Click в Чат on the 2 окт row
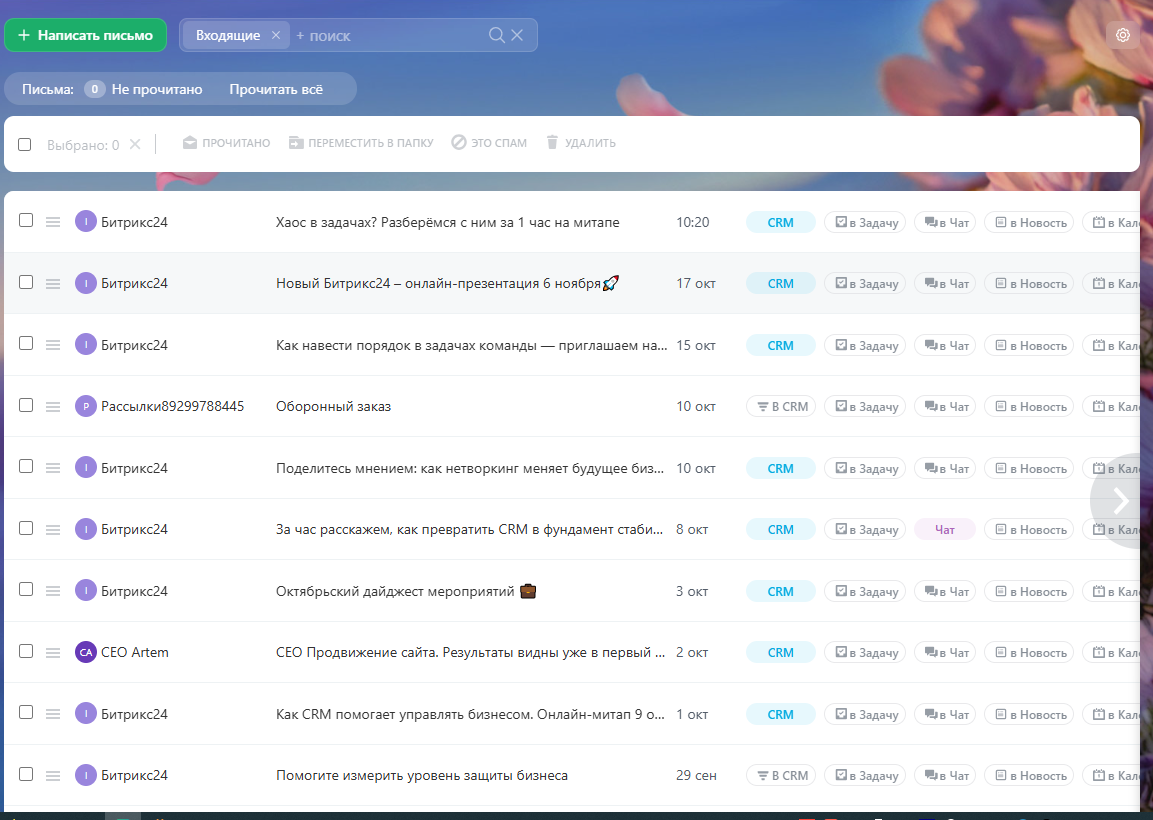The width and height of the screenshot is (1153, 820). tap(945, 652)
